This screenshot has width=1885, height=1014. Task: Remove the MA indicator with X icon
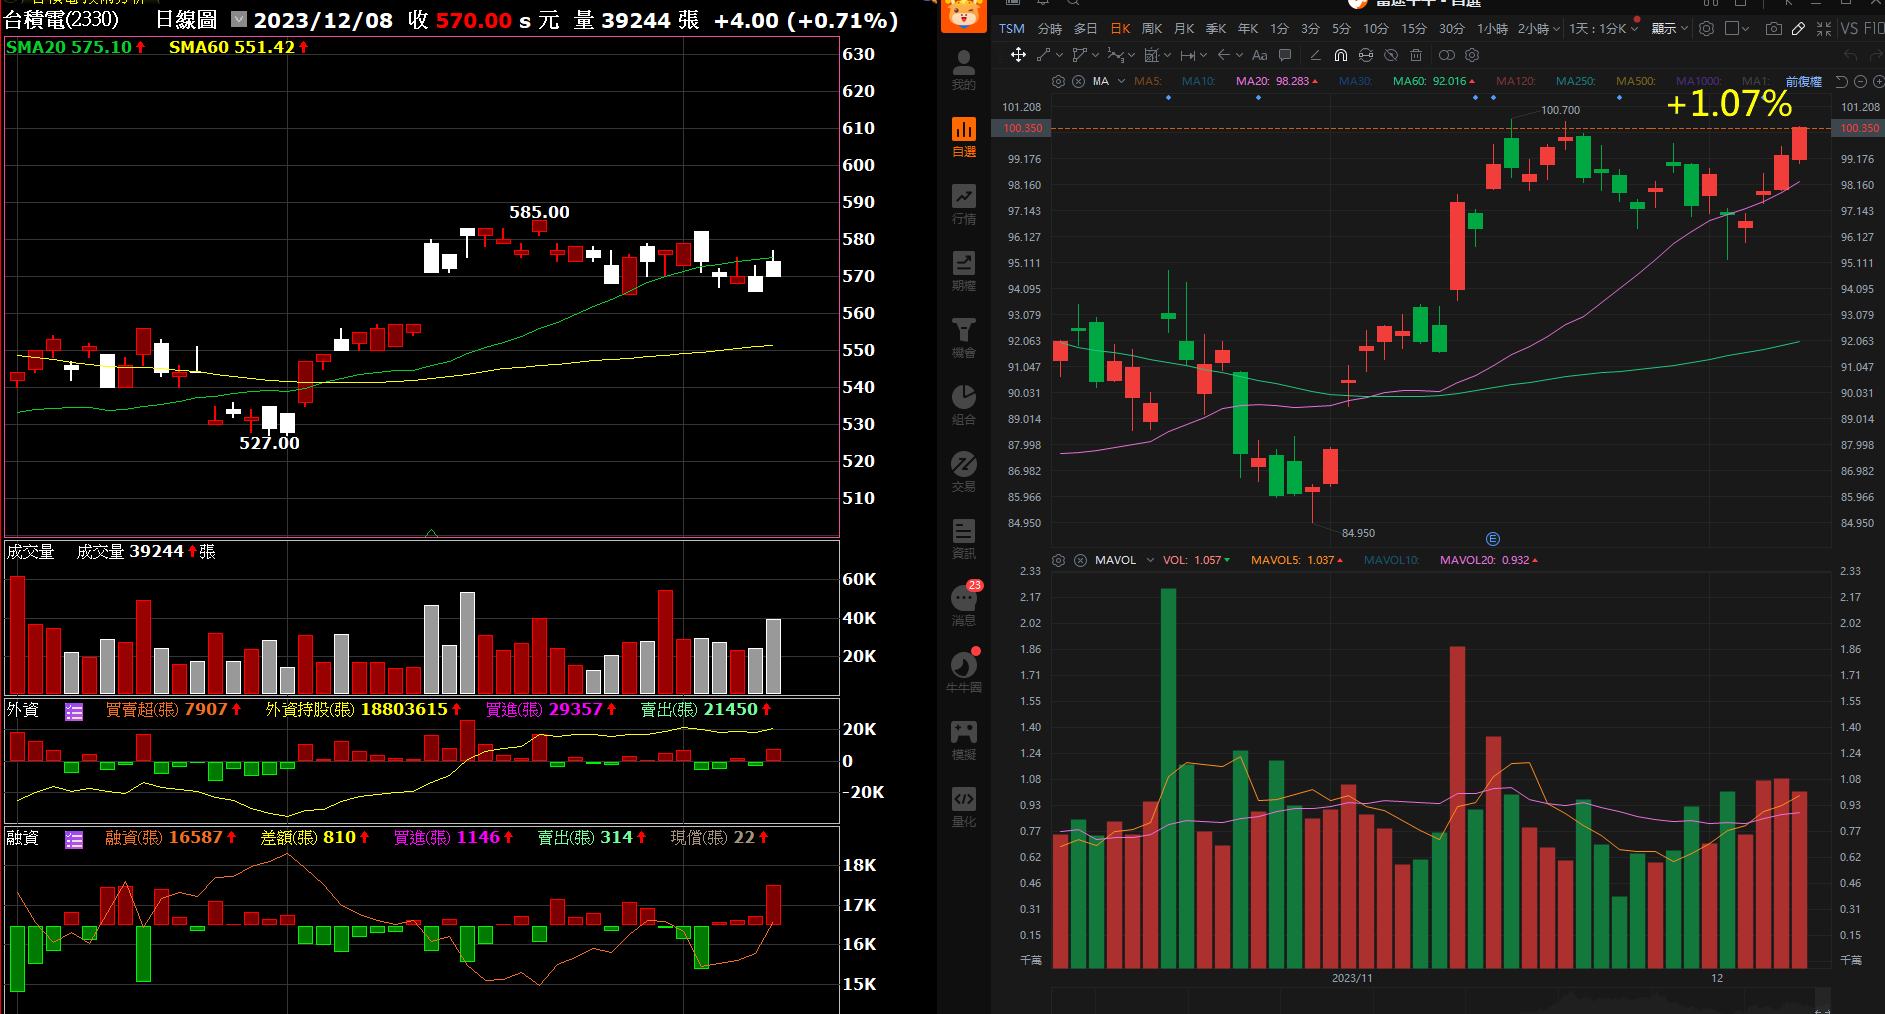point(1078,81)
